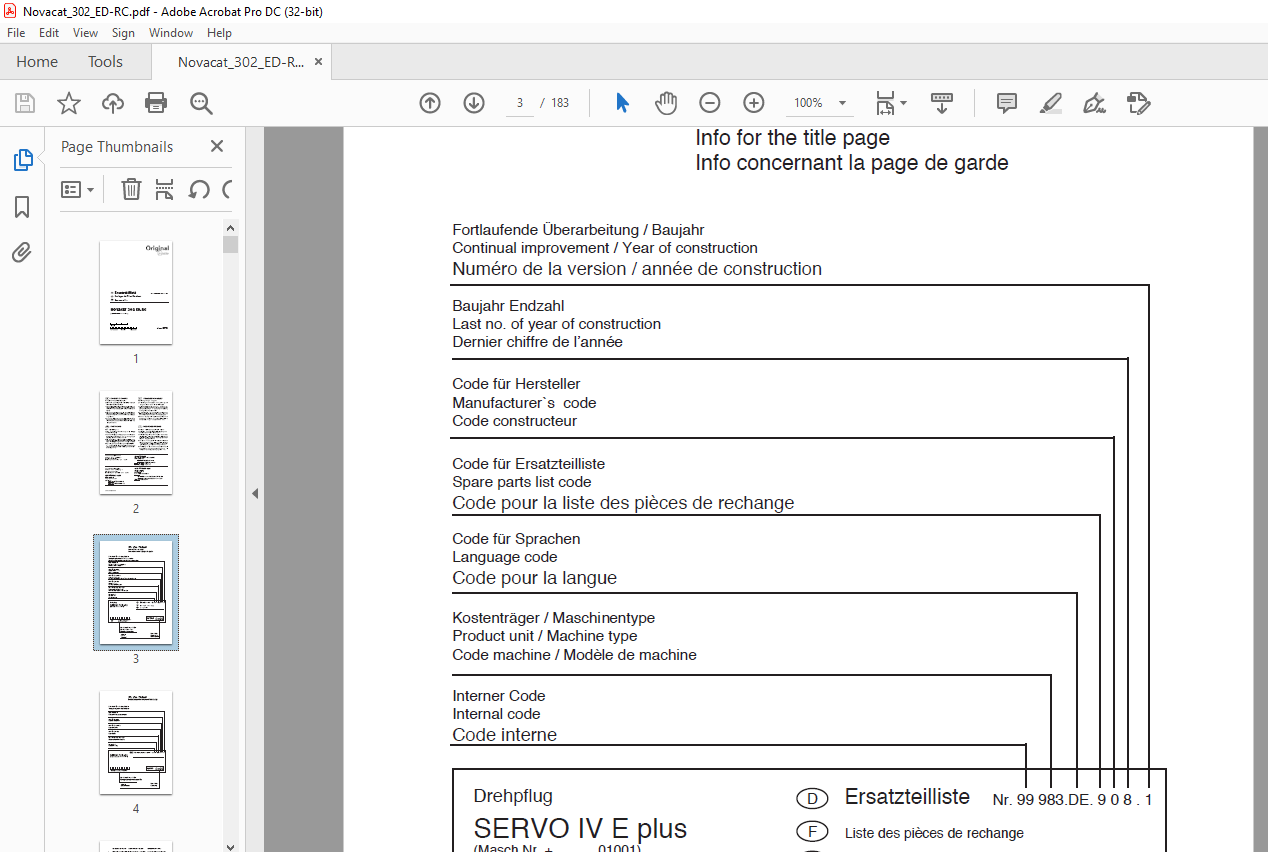Click the Print file icon
The image size is (1268, 852).
point(156,103)
